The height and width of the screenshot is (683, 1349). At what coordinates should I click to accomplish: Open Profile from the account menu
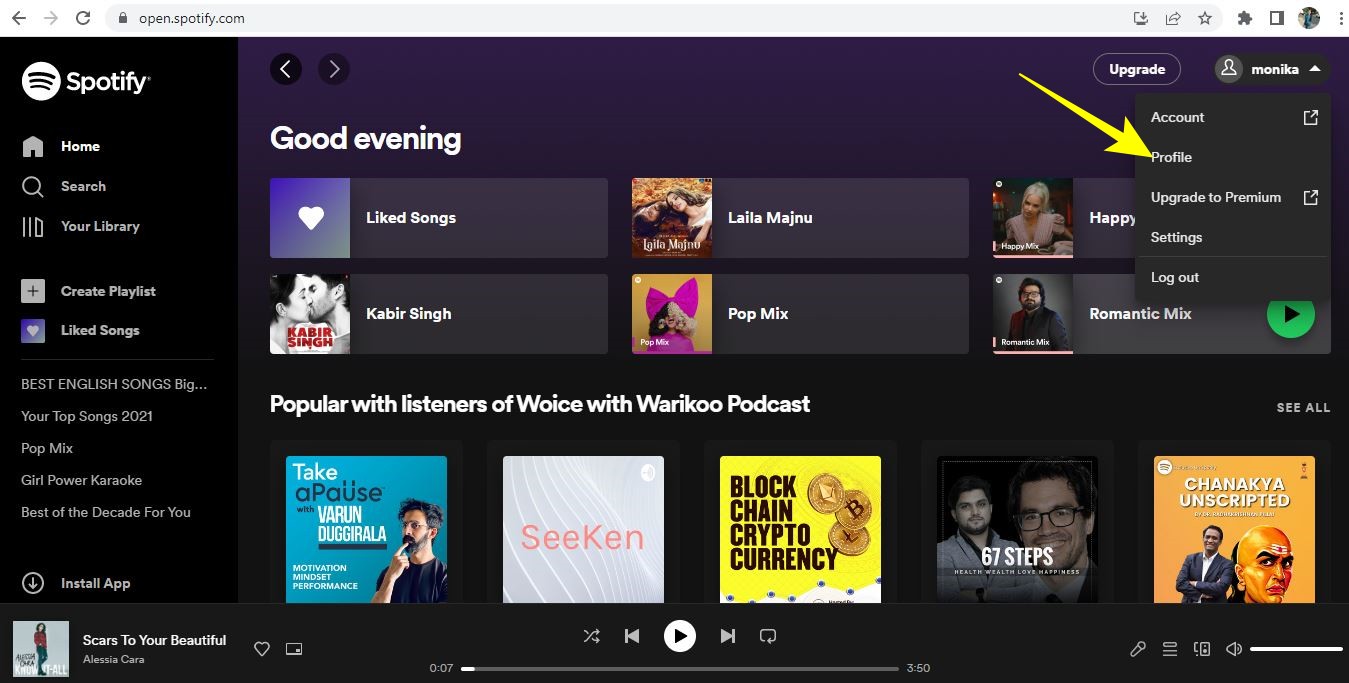[x=1171, y=157]
